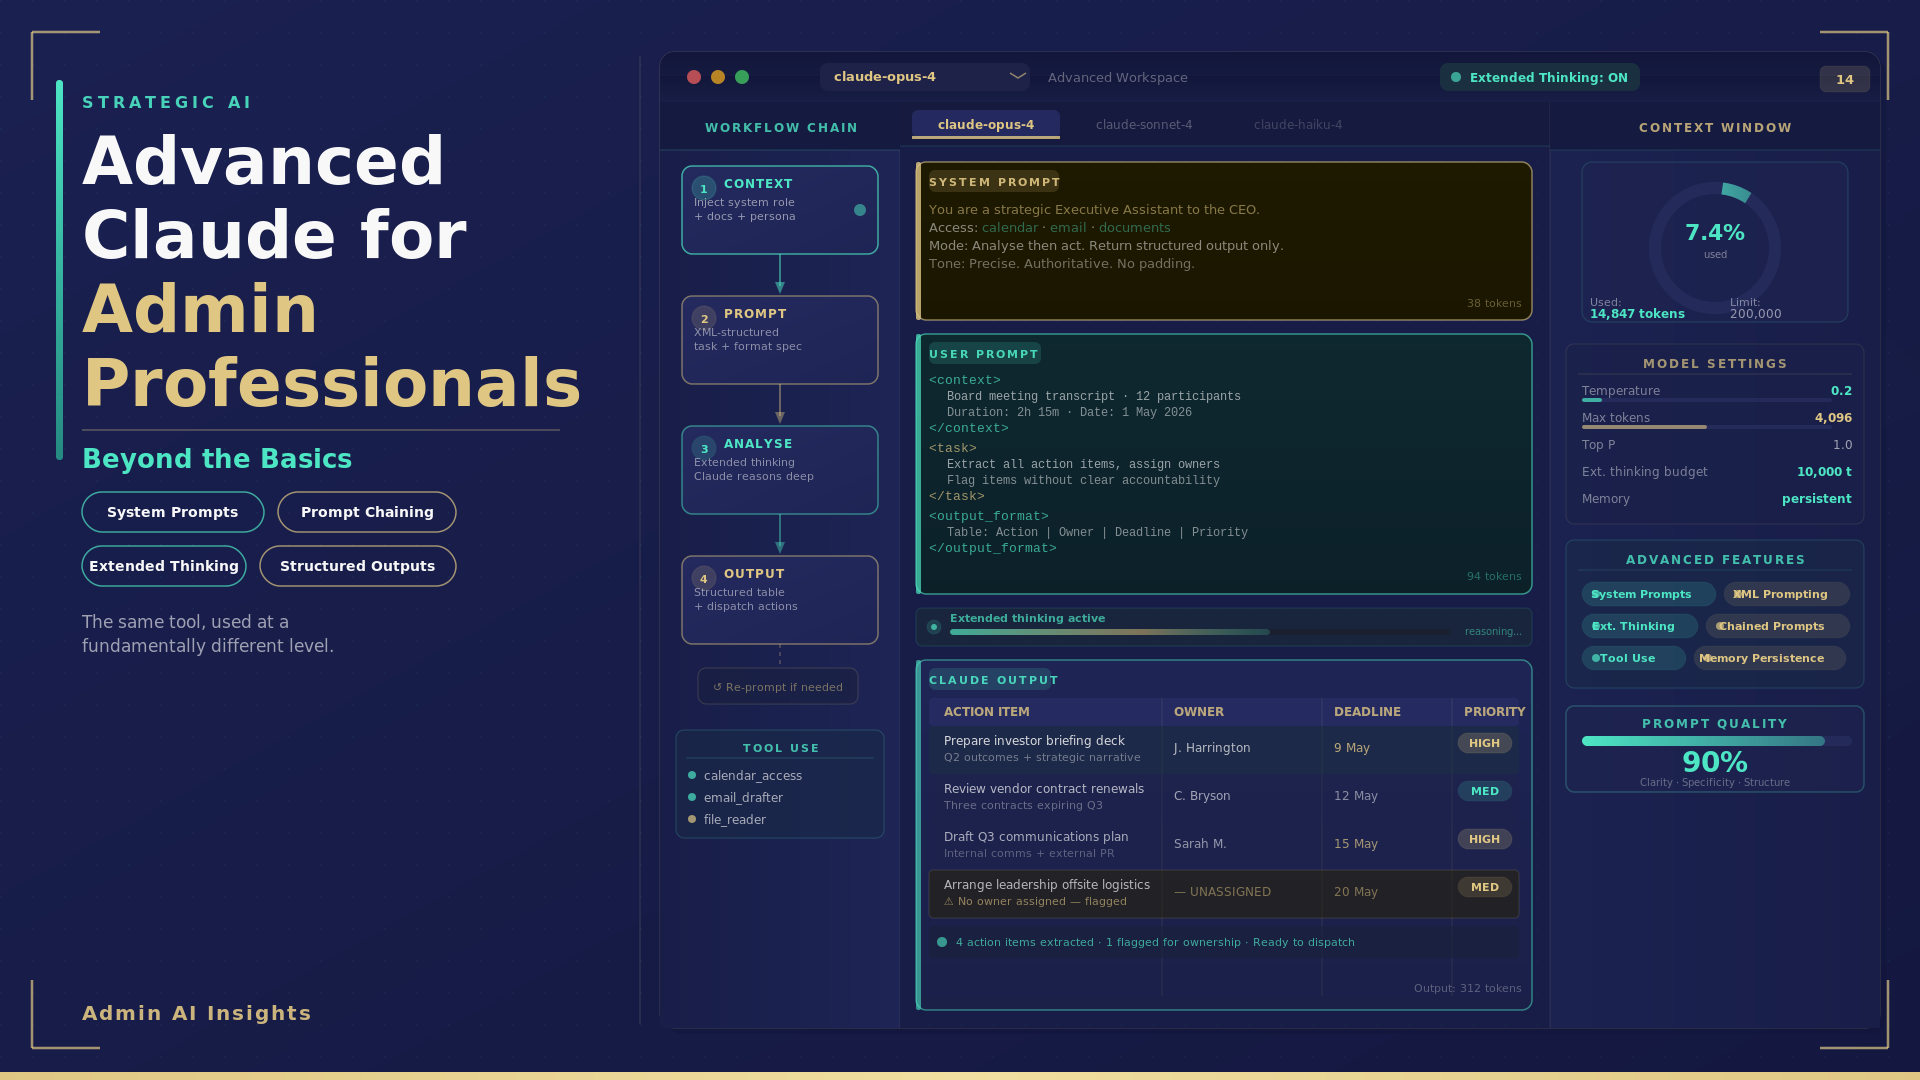Click the Extended thinking active indicator icon
The width and height of the screenshot is (1920, 1080).
click(x=934, y=627)
